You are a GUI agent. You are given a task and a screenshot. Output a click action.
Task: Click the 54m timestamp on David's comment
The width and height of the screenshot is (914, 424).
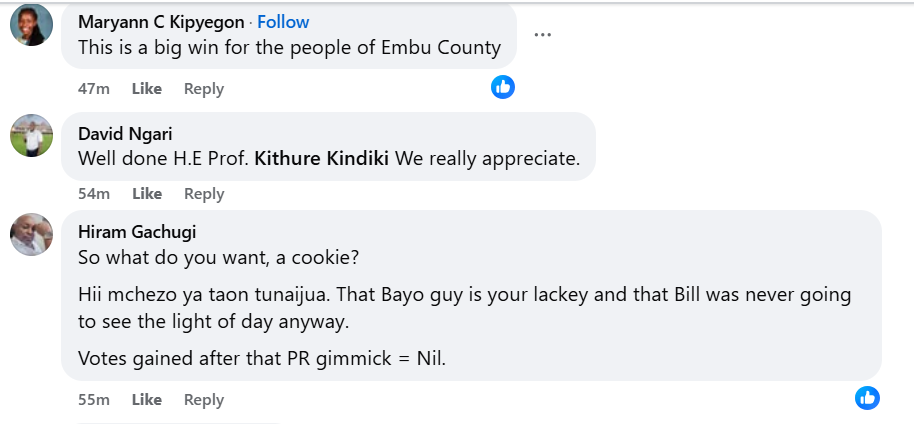coord(94,194)
